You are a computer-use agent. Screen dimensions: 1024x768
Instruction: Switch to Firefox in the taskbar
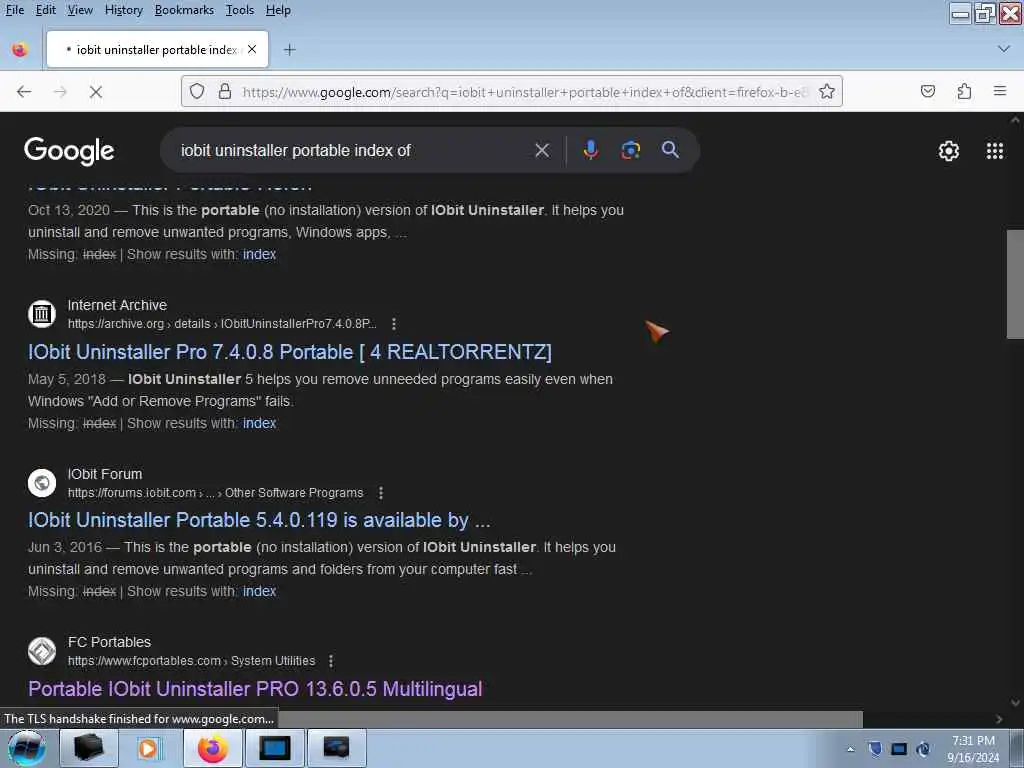coord(213,748)
